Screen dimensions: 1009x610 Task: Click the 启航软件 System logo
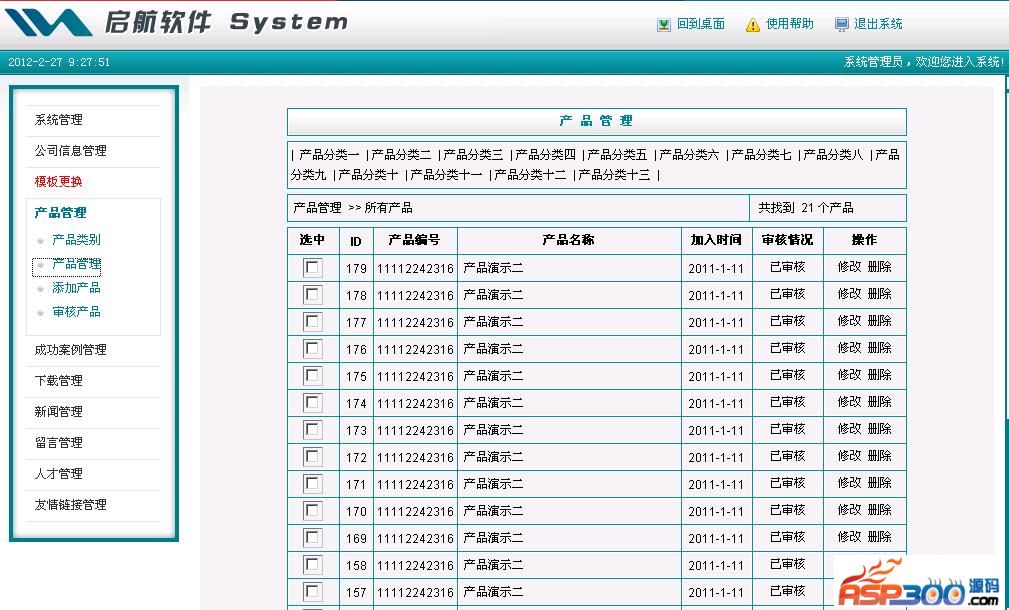(x=180, y=22)
